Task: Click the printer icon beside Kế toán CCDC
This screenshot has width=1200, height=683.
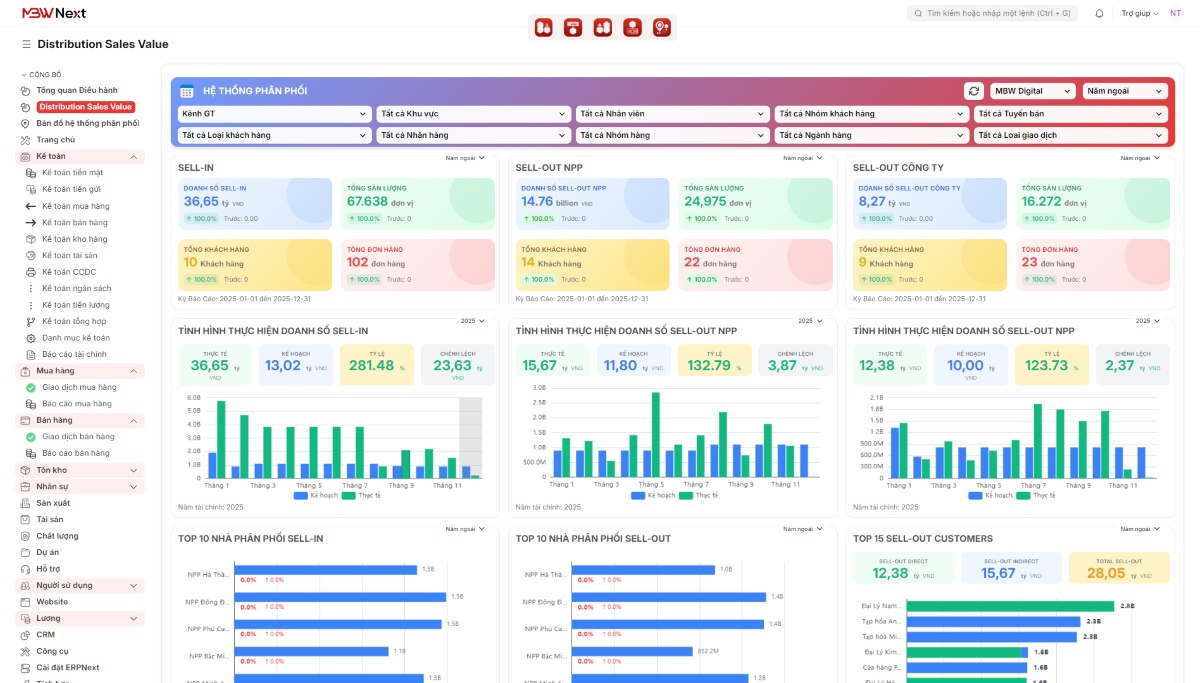Action: (x=32, y=271)
